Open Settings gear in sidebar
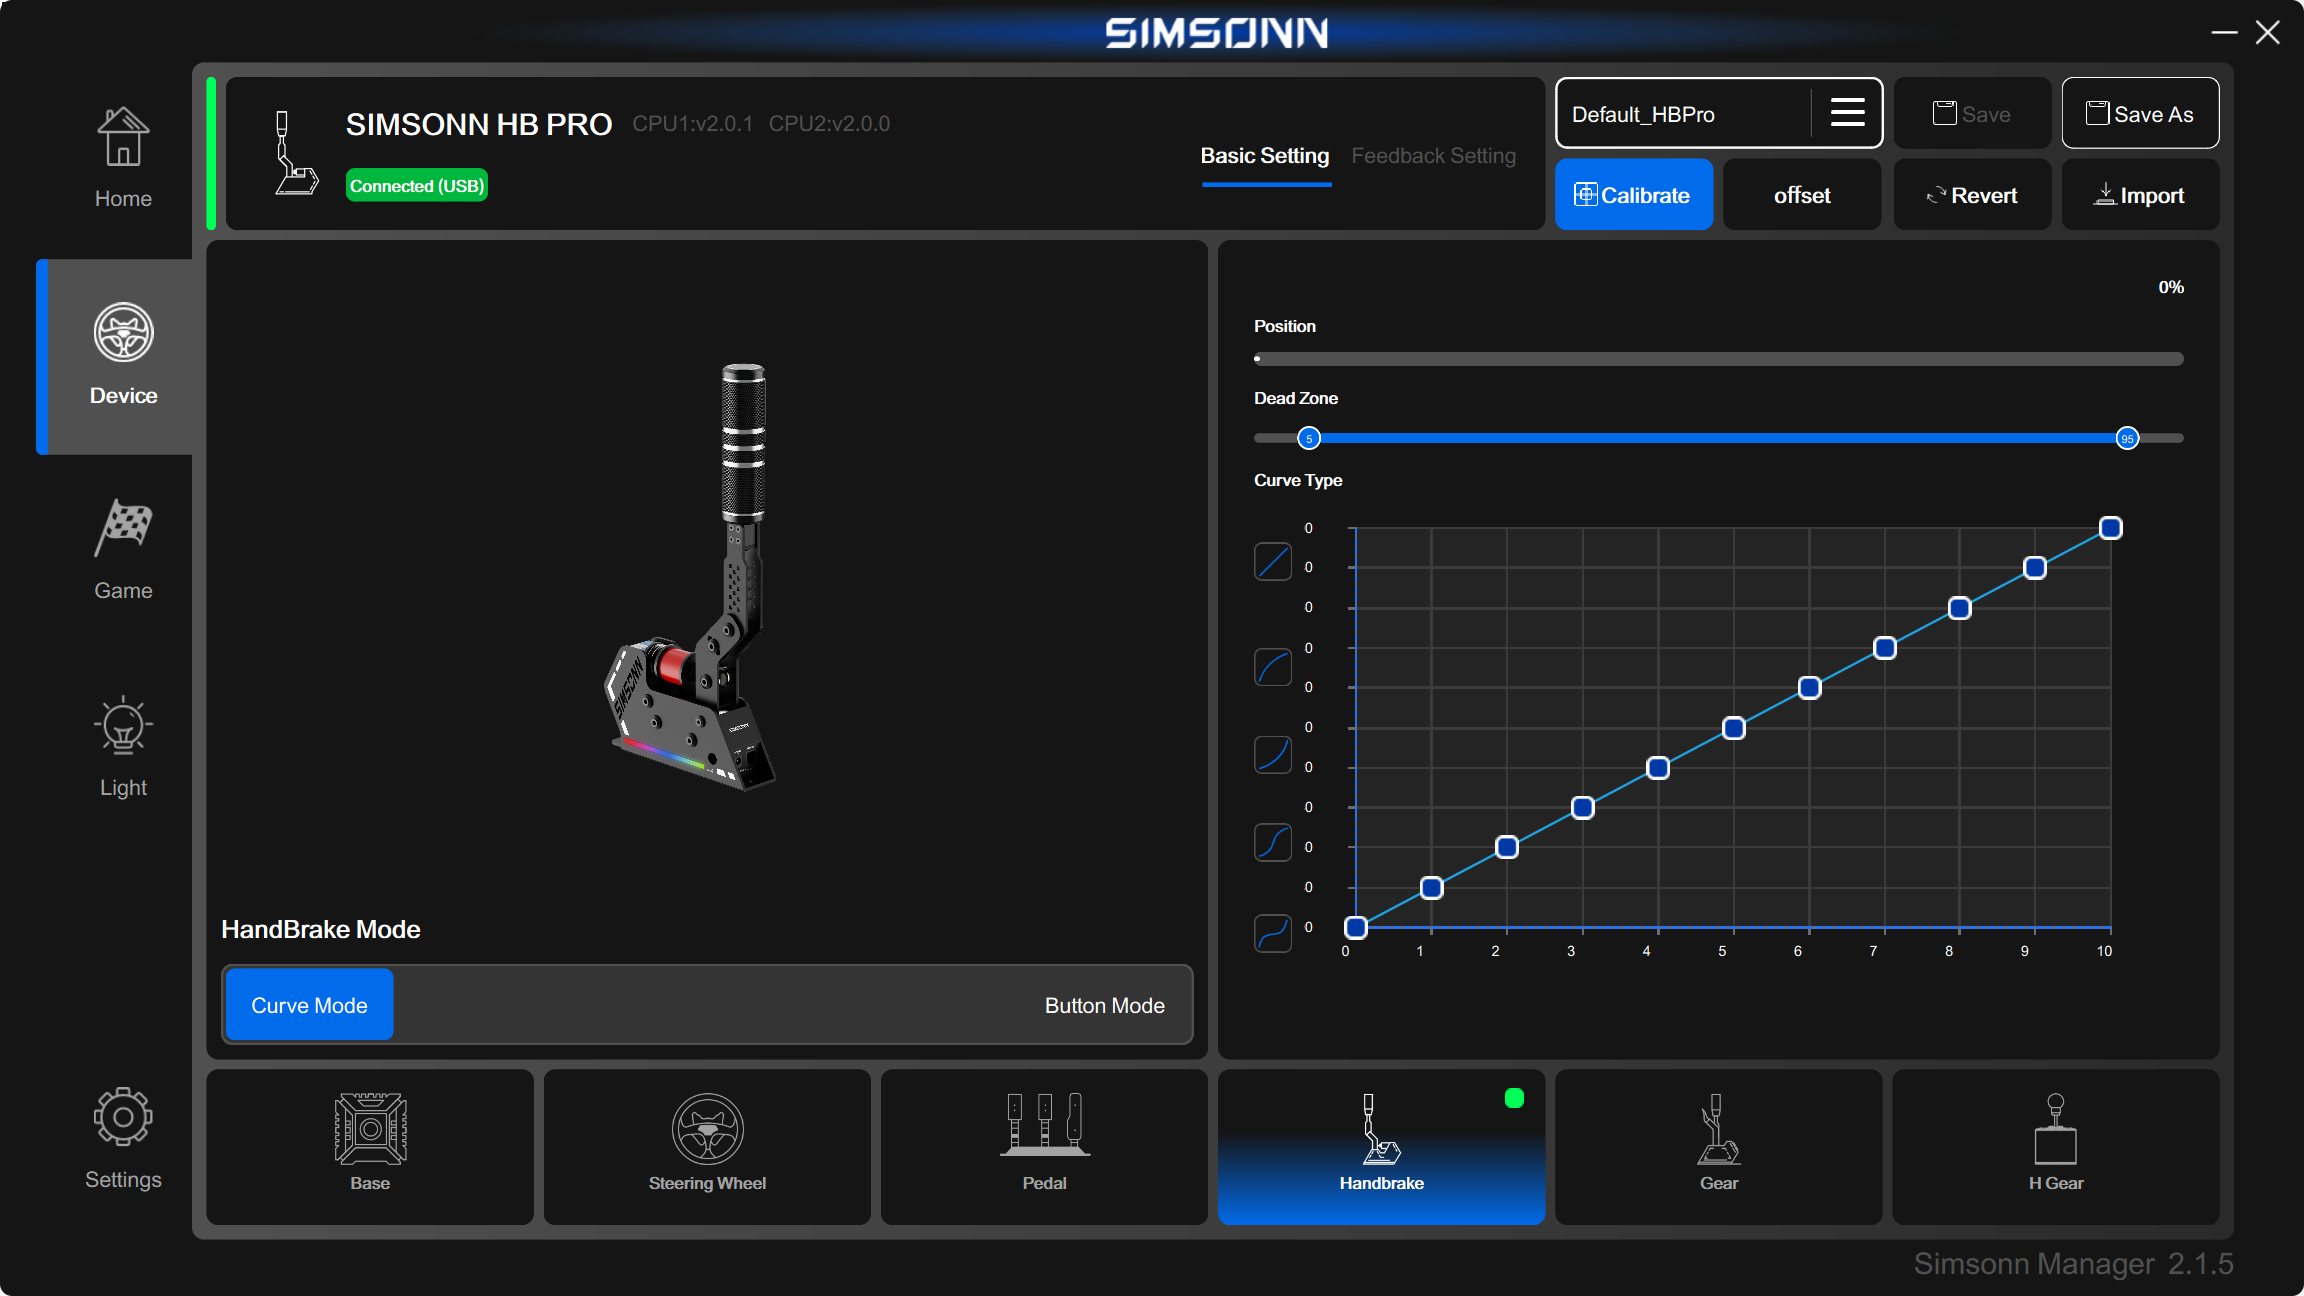2304x1296 pixels. click(x=123, y=1138)
